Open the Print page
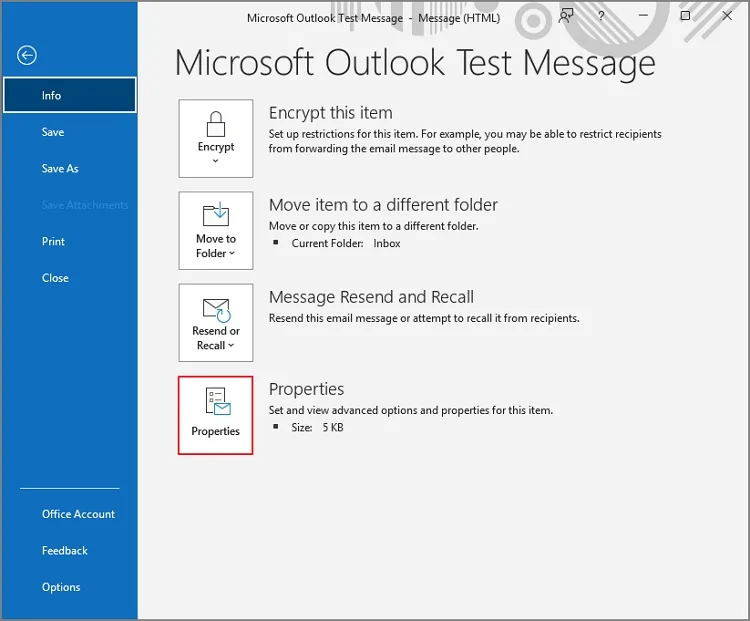 click(x=54, y=241)
